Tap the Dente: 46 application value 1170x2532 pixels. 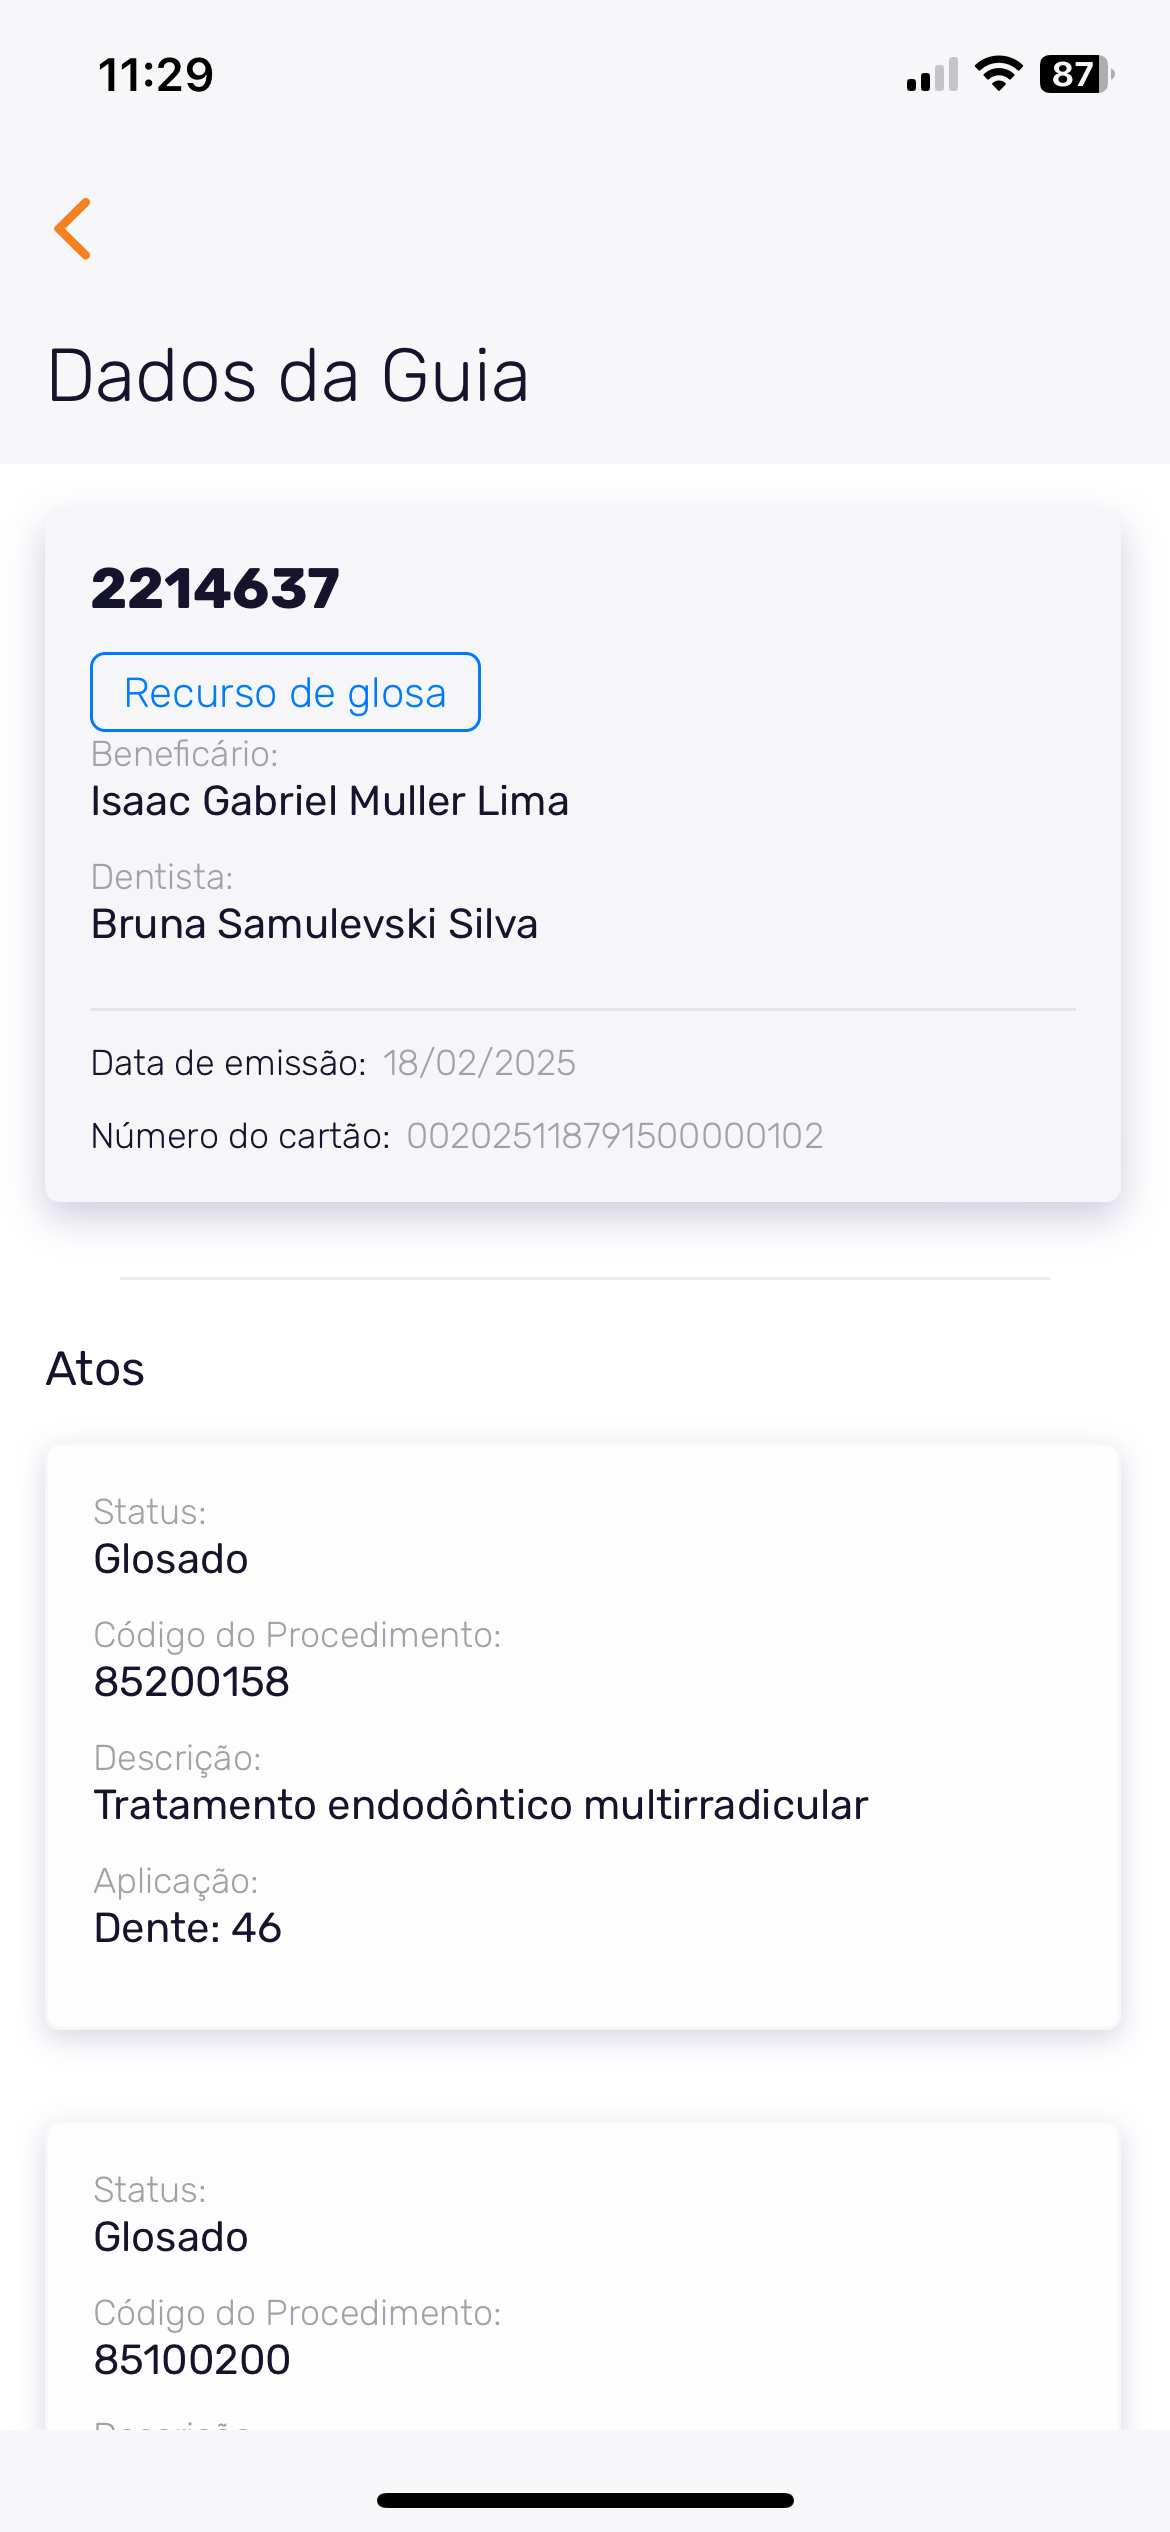click(188, 1928)
